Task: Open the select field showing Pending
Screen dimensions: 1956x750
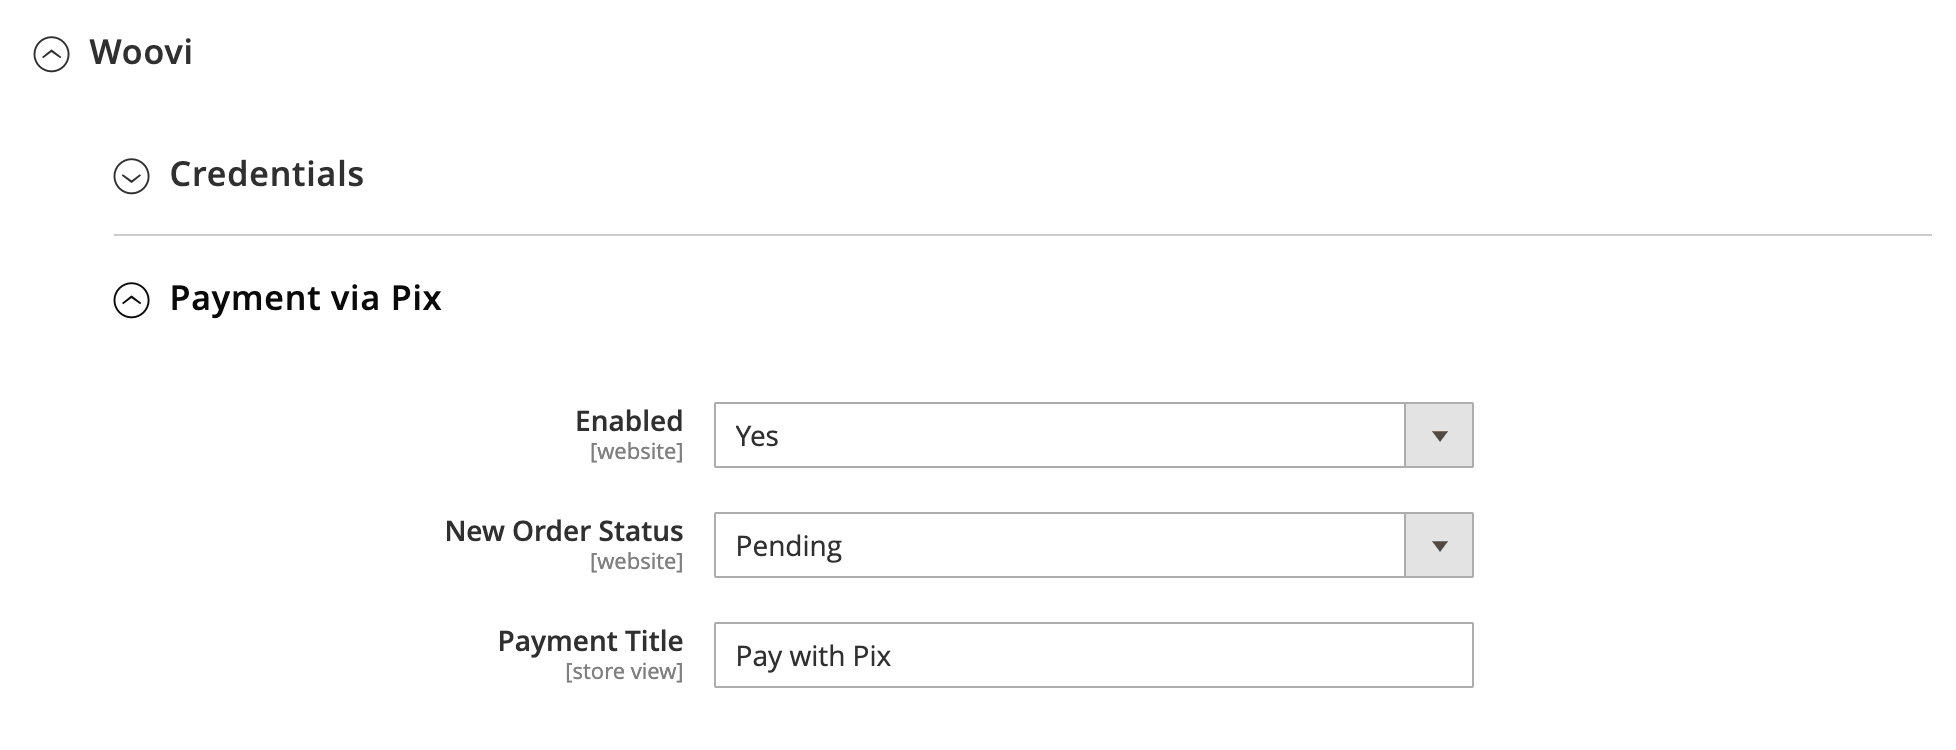Action: tap(1060, 545)
